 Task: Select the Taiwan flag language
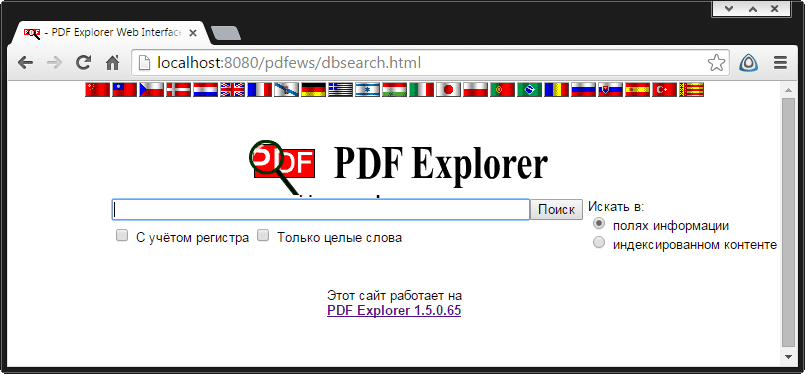[124, 89]
